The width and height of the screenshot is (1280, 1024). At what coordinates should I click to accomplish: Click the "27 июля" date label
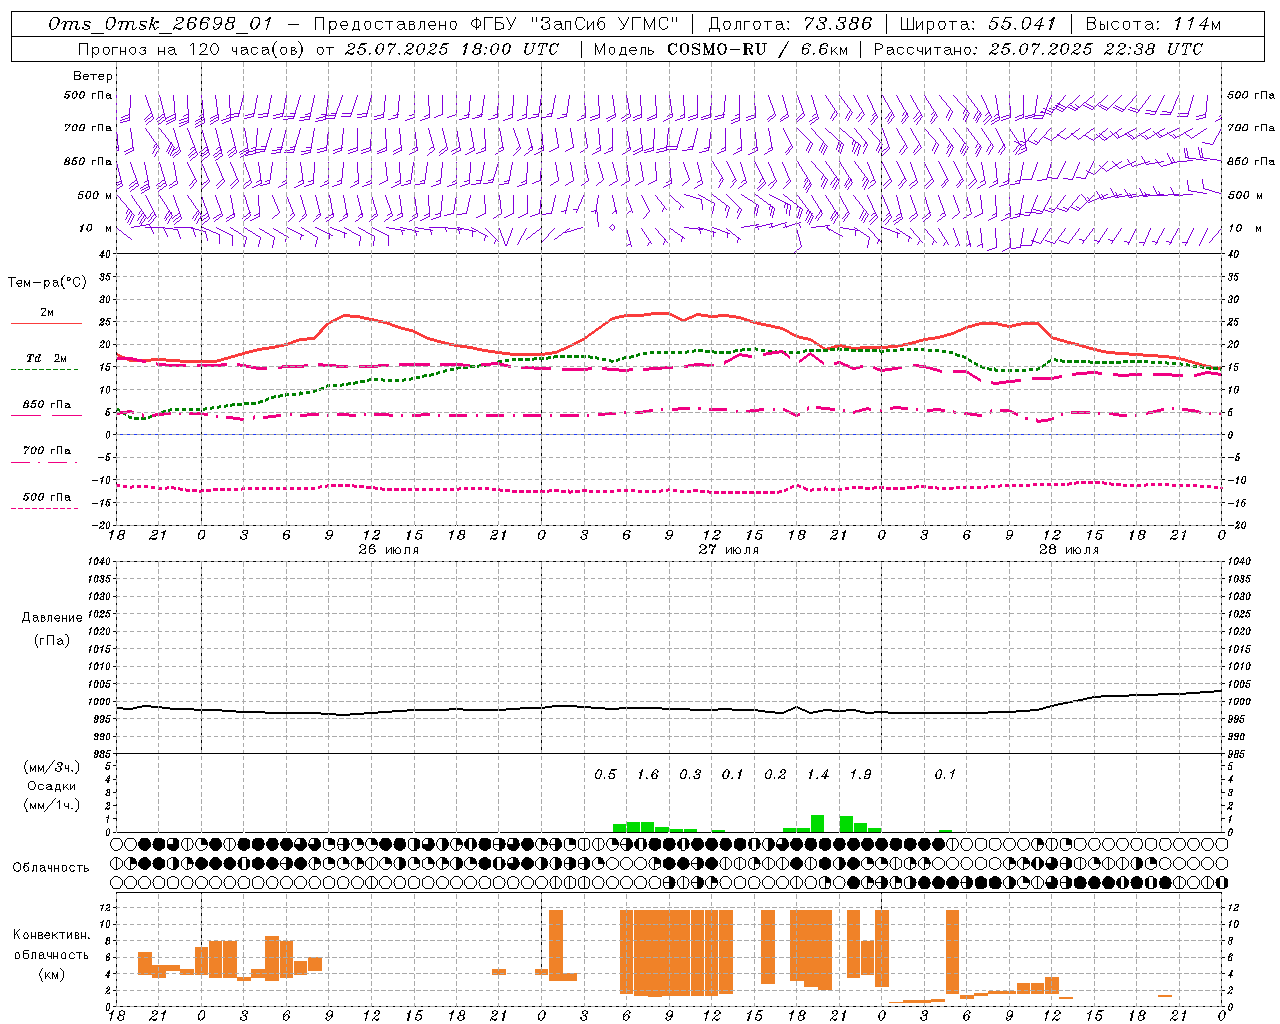[728, 550]
